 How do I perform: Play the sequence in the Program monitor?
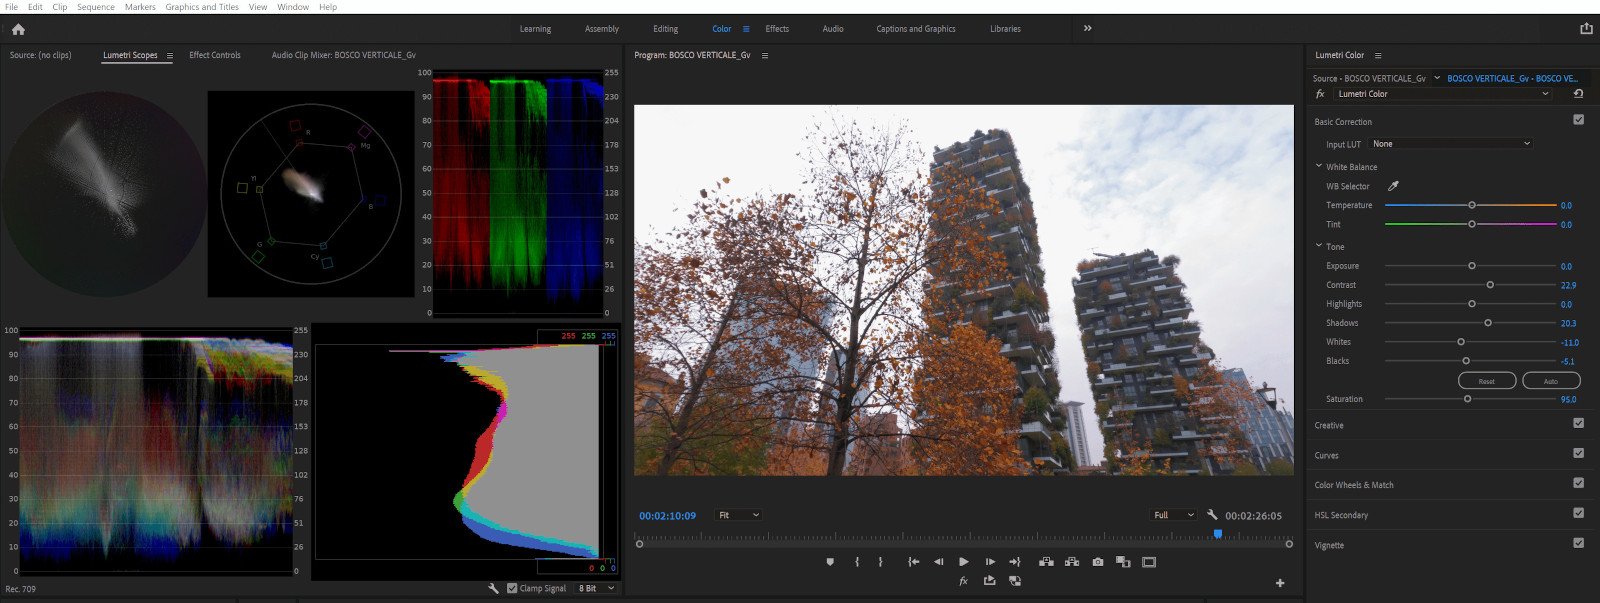pos(963,562)
